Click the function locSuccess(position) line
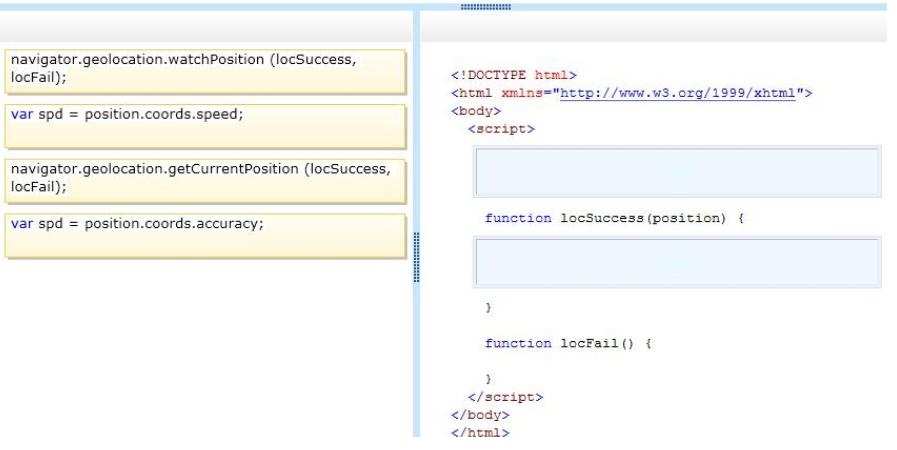Screen dimensions: 897x450 coord(614,218)
